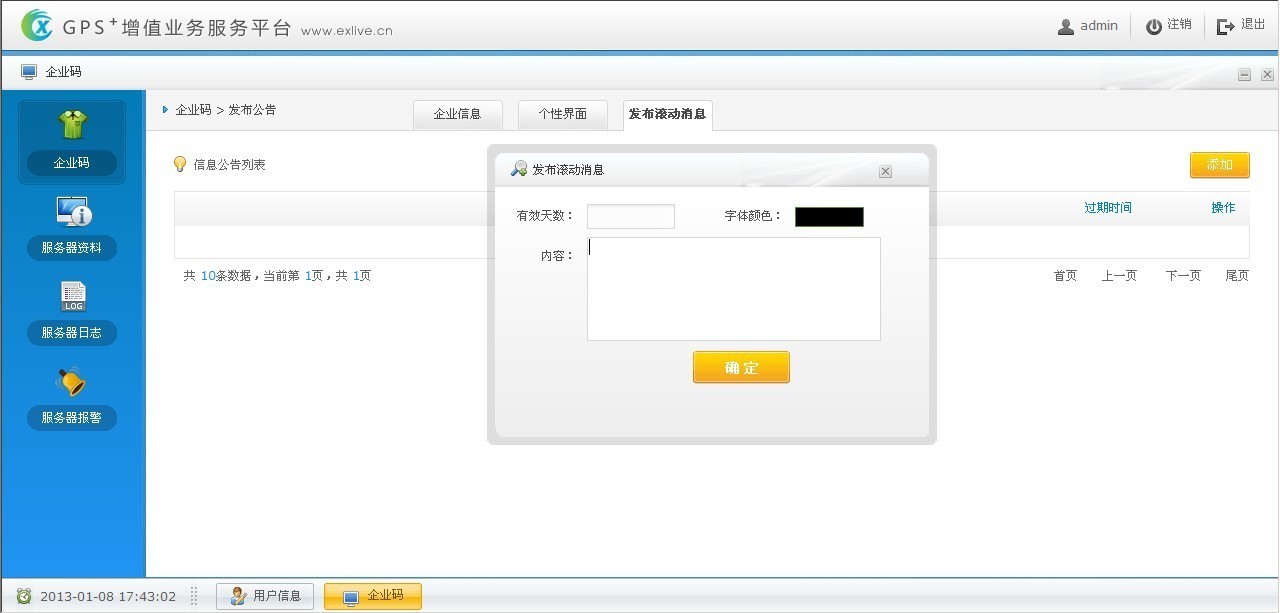Click the GPS platform logo icon

pos(37,26)
